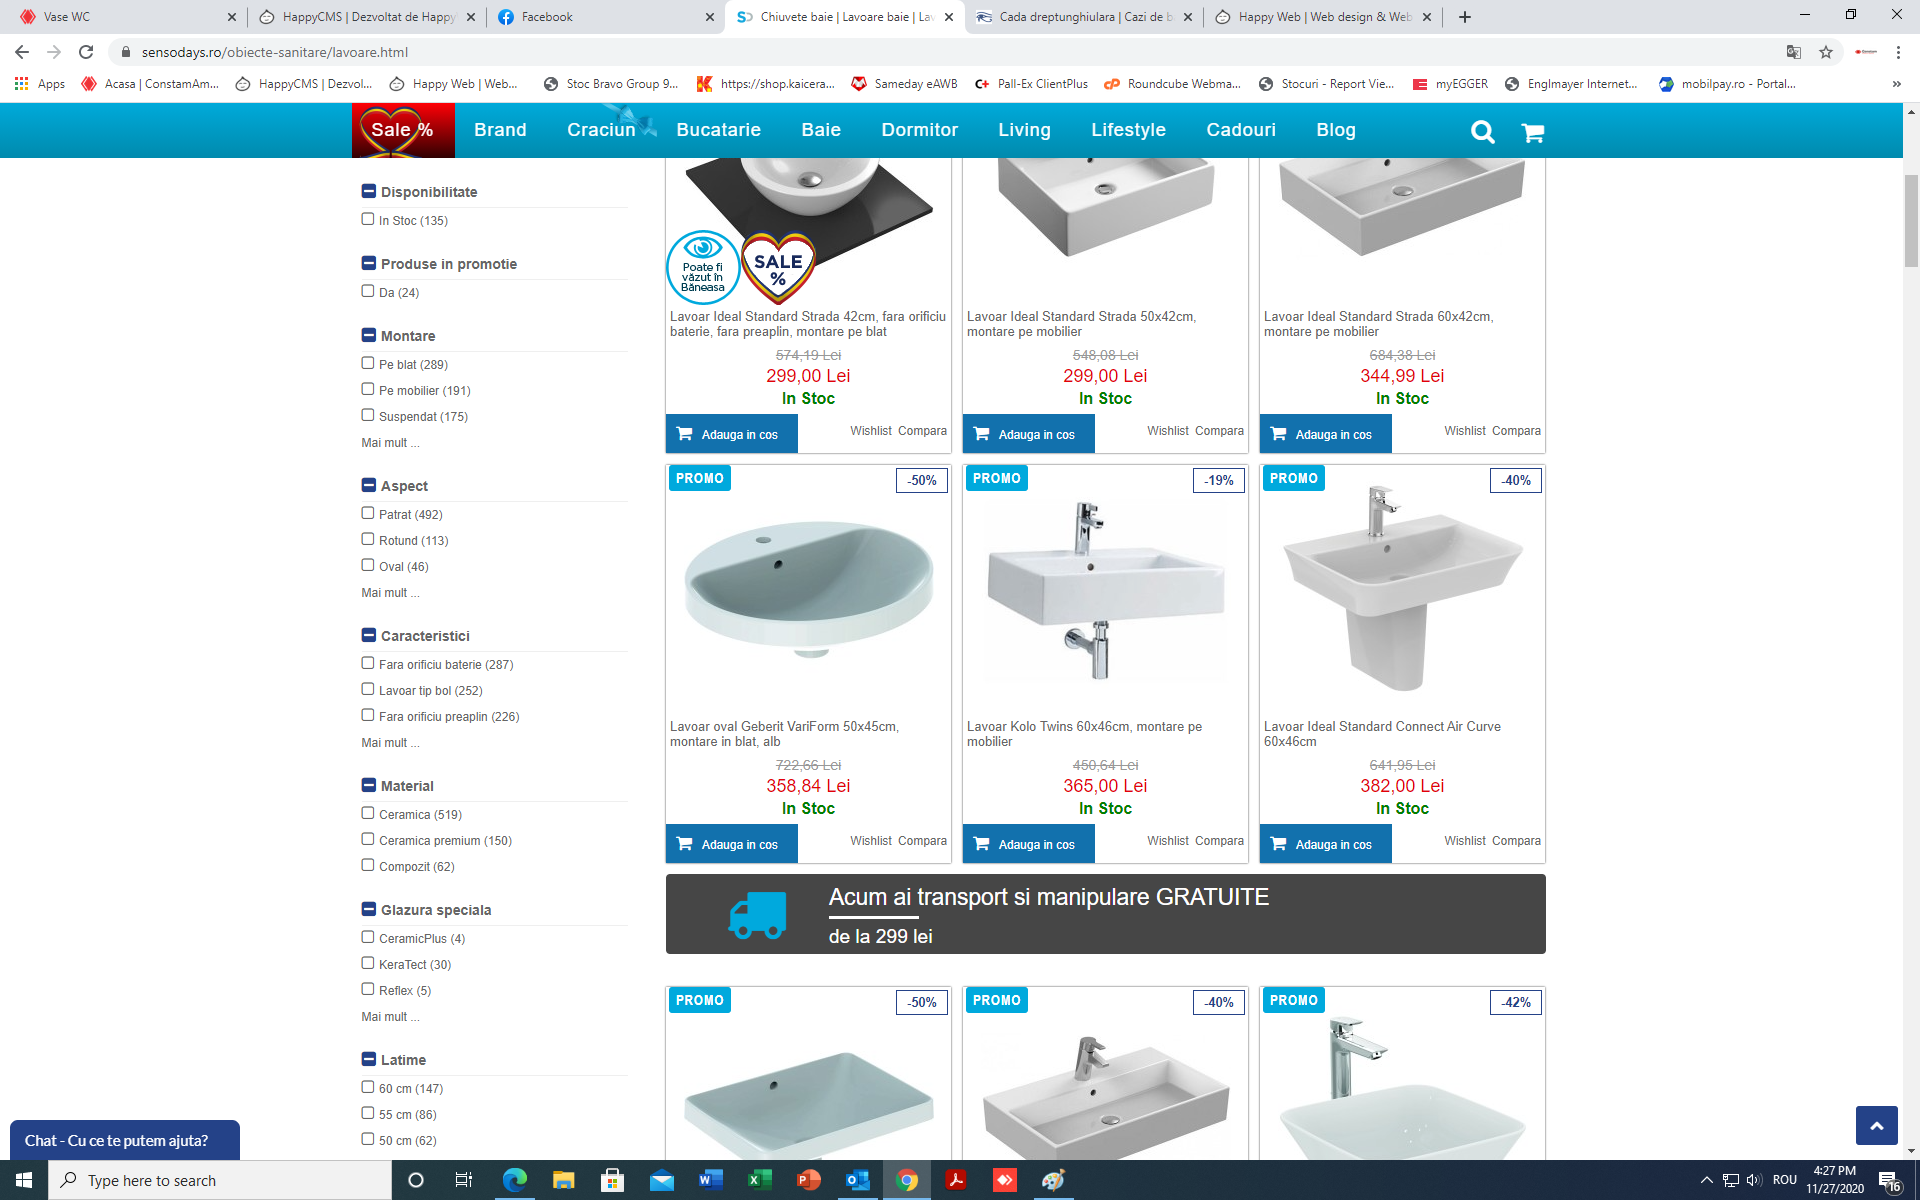Image resolution: width=1920 pixels, height=1200 pixels.
Task: Open Excel from the Windows taskbar
Action: click(x=759, y=1180)
